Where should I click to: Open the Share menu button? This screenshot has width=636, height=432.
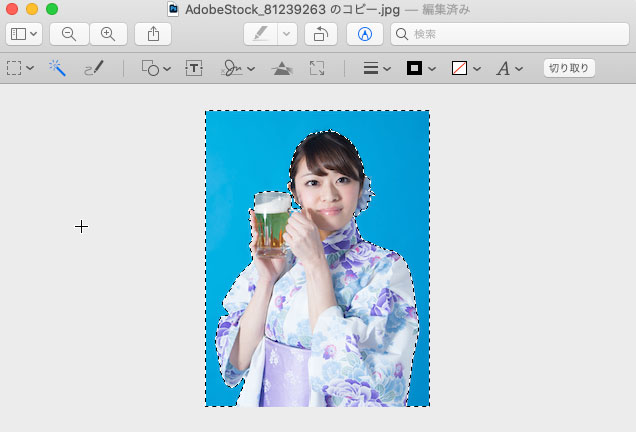click(153, 34)
